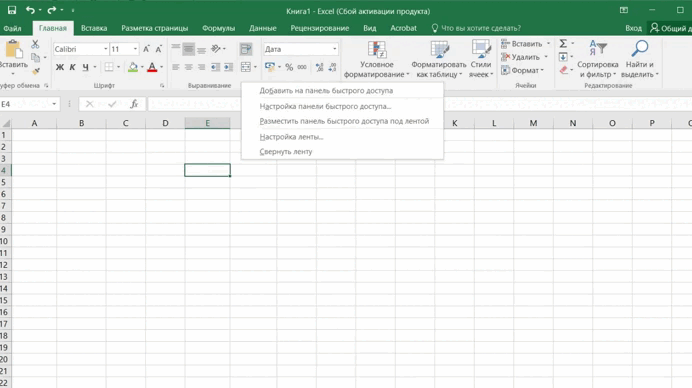Open Условное форматирование dropdown
Screen dimensions: 692x388
[x=376, y=59]
